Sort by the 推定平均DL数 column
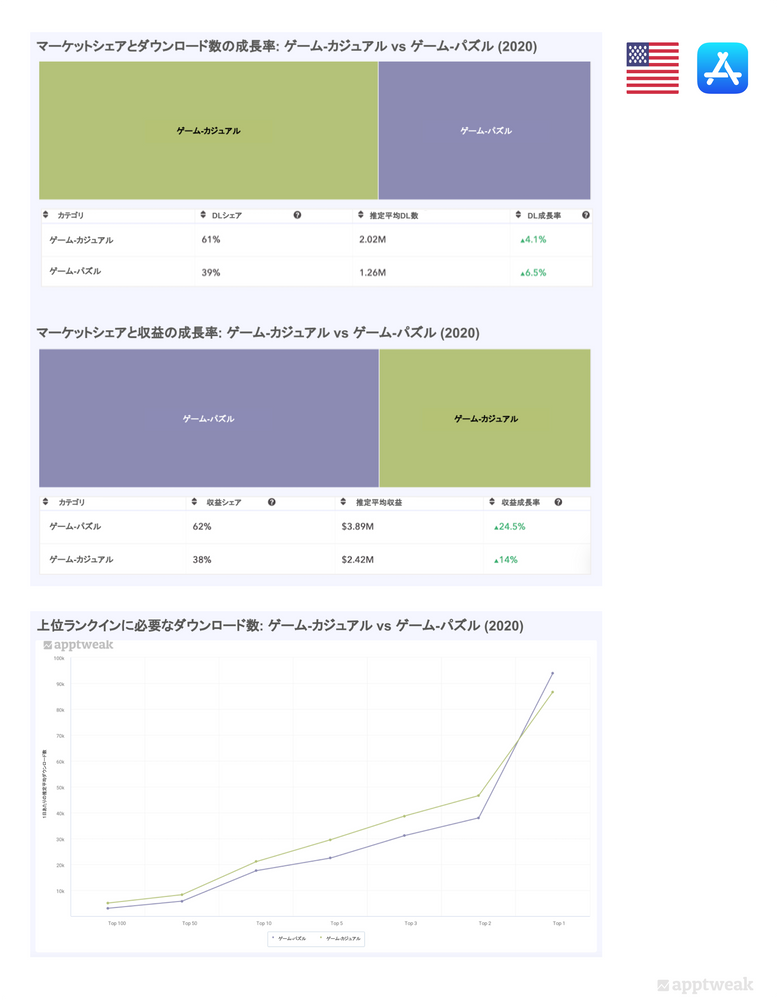The image size is (777, 1000). (360, 215)
